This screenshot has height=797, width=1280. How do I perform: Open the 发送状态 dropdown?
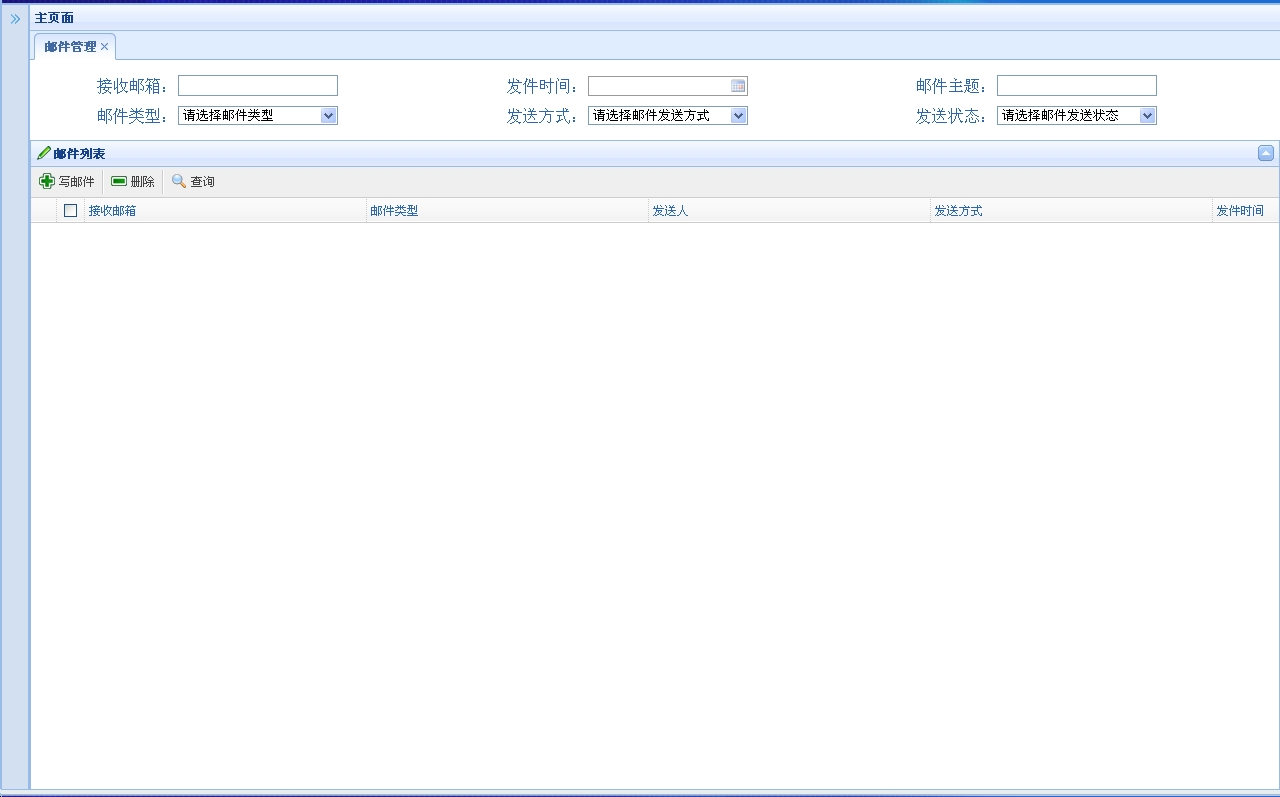(x=1077, y=115)
